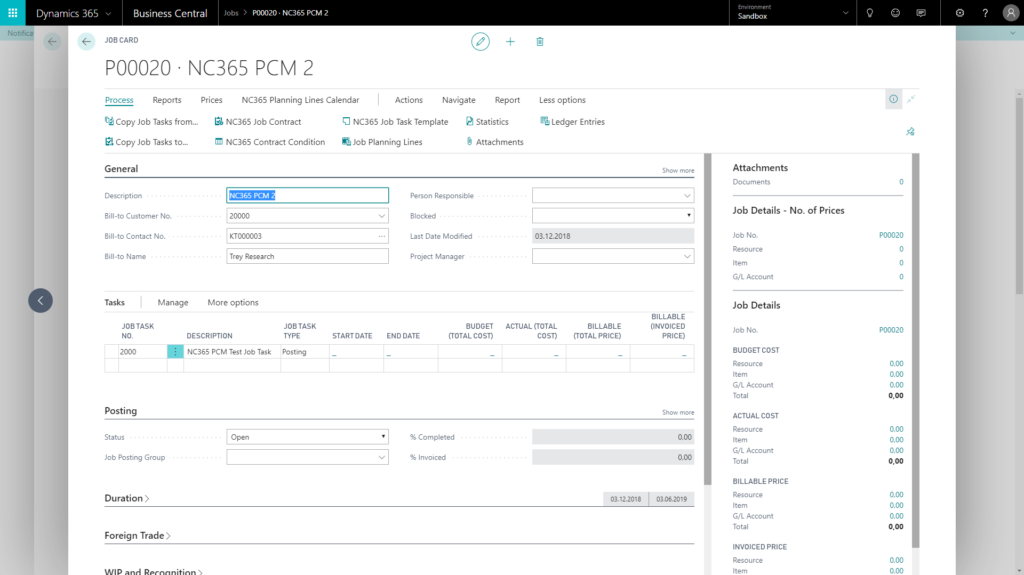Open the user account avatar
The height and width of the screenshot is (575, 1024).
coord(1010,13)
